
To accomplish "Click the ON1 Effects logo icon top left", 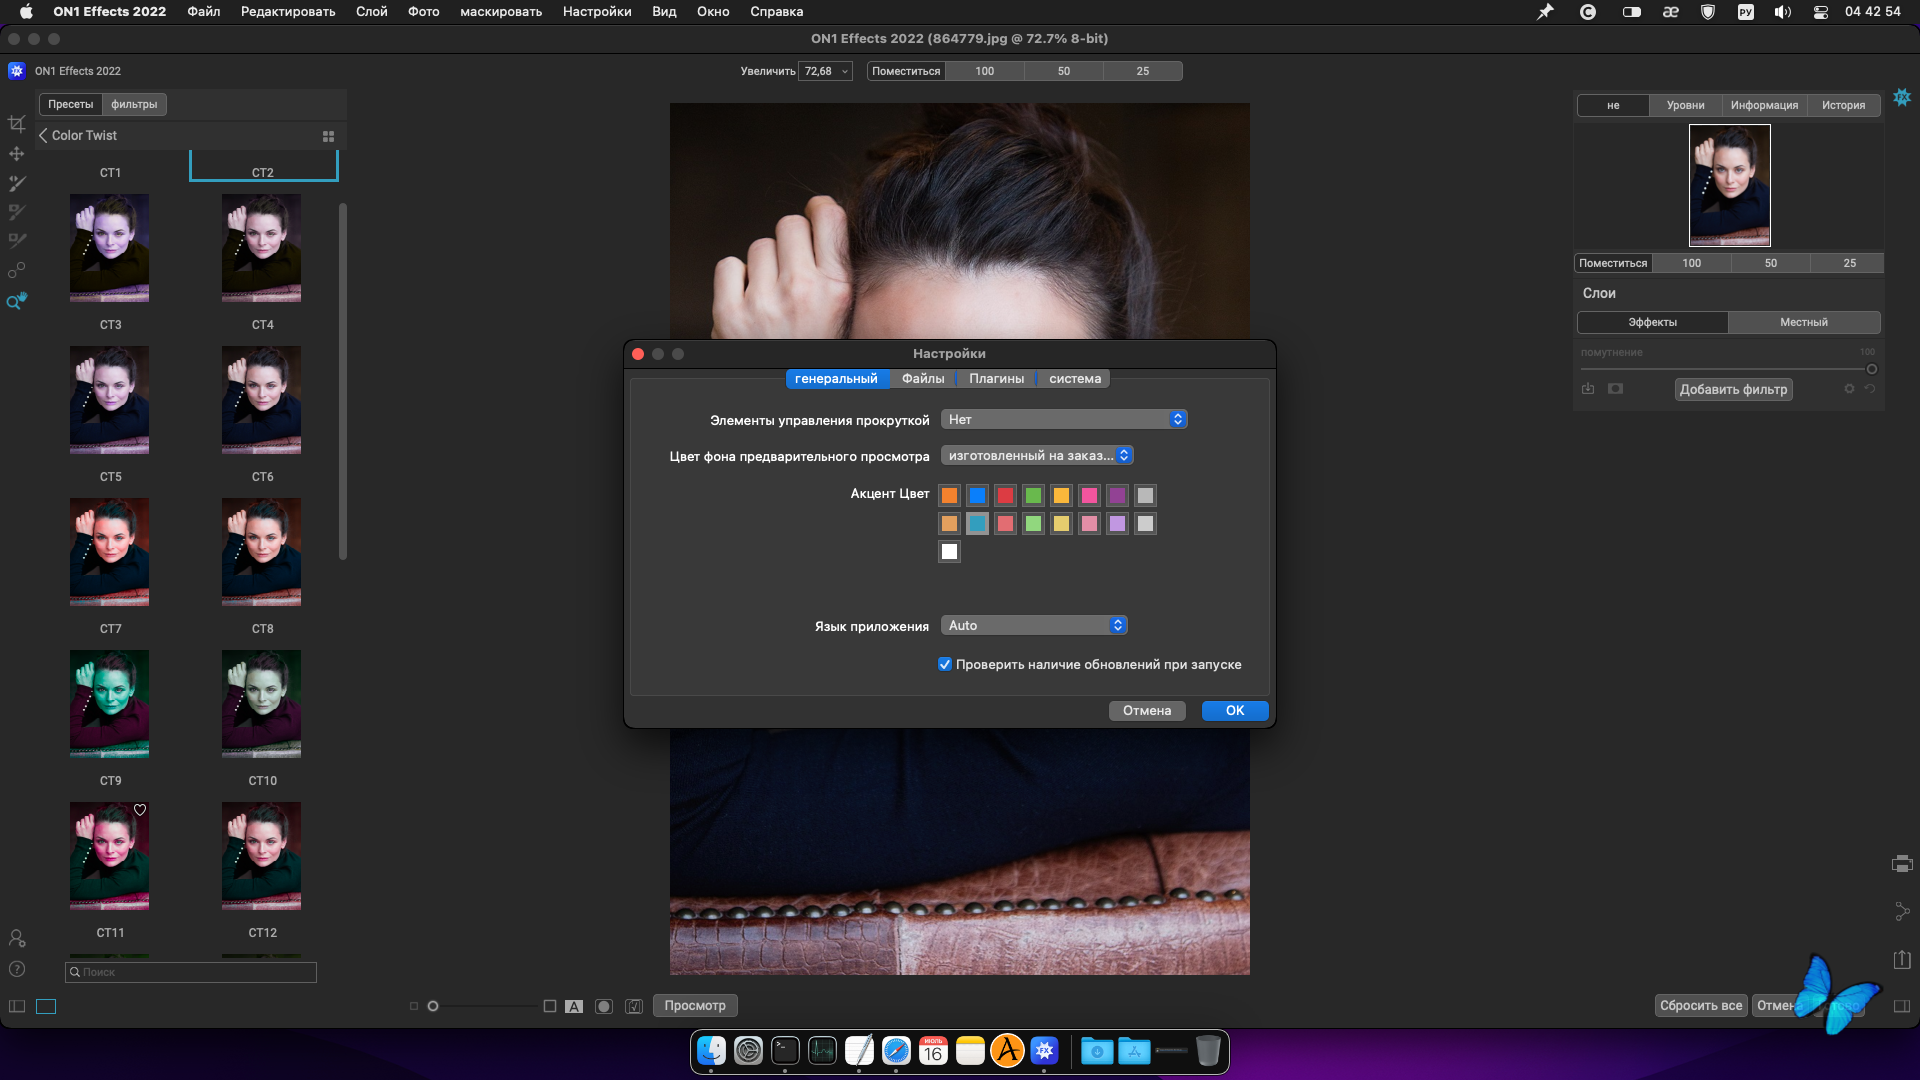I will (17, 71).
